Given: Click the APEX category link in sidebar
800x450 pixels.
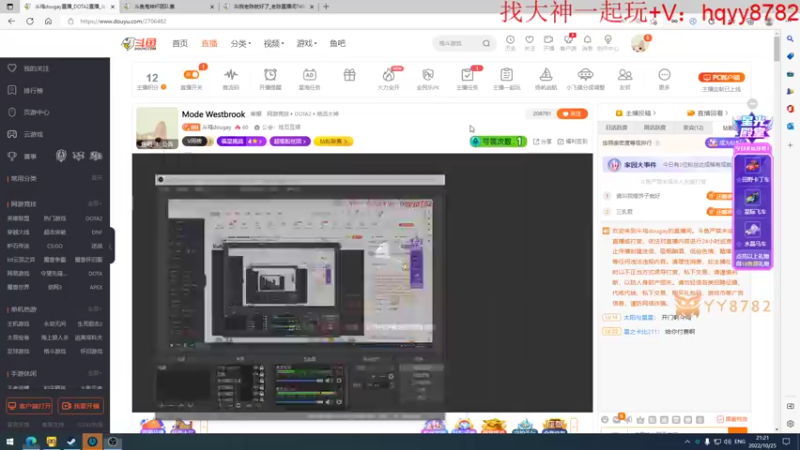Looking at the screenshot, I should [95, 287].
